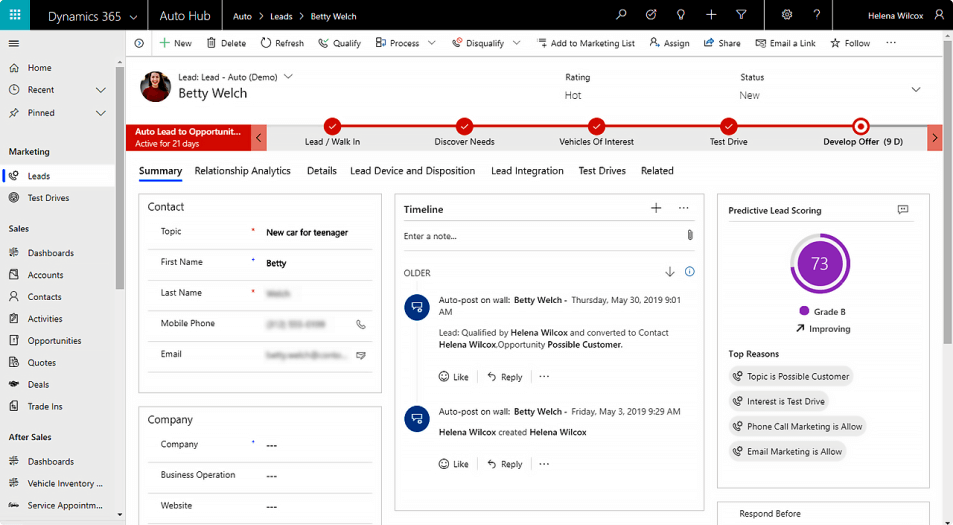Screen dimensions: 953x525
Task: Switch to the Test Drives tab
Action: pyautogui.click(x=602, y=171)
